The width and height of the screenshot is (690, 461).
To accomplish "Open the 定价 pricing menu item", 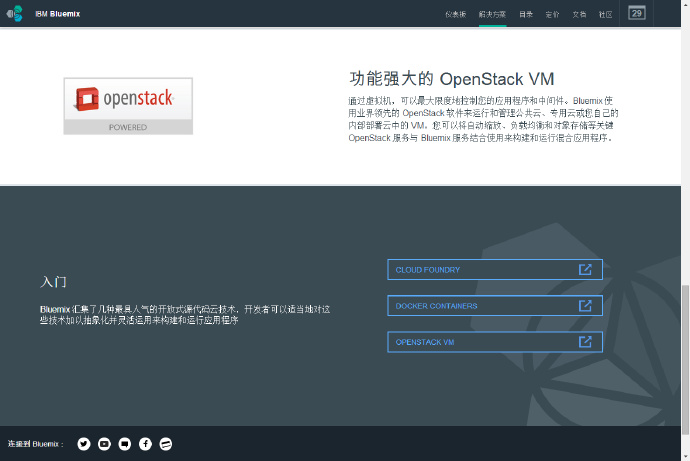I will click(552, 15).
